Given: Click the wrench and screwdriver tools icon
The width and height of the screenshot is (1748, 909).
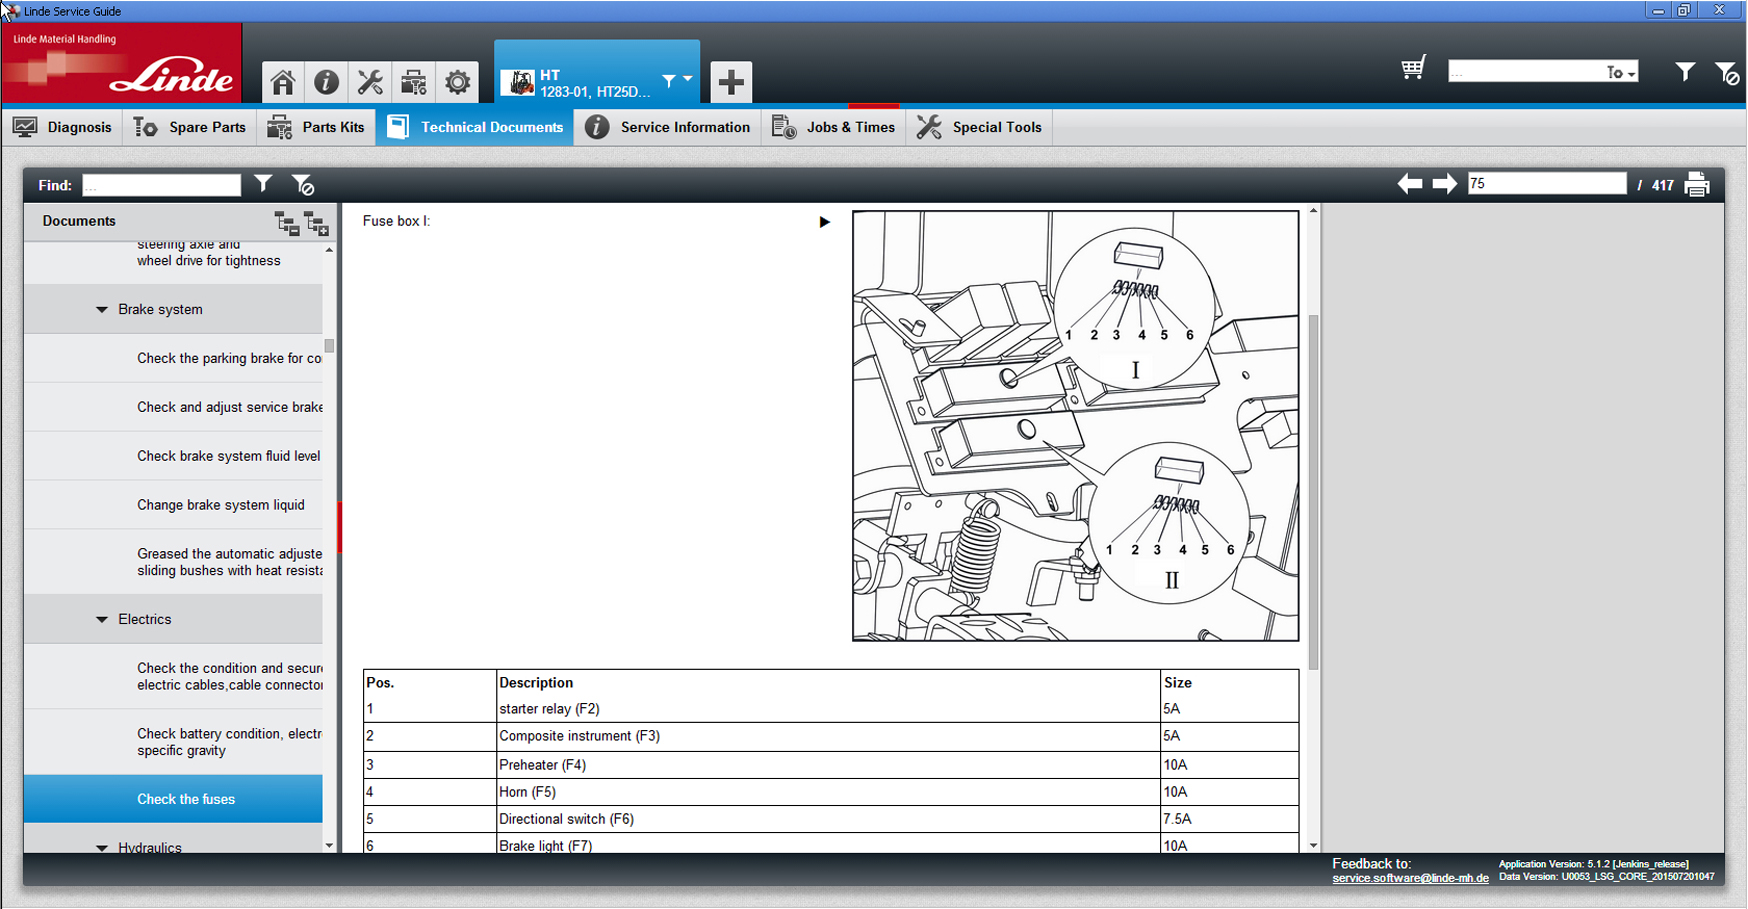Looking at the screenshot, I should click(370, 82).
